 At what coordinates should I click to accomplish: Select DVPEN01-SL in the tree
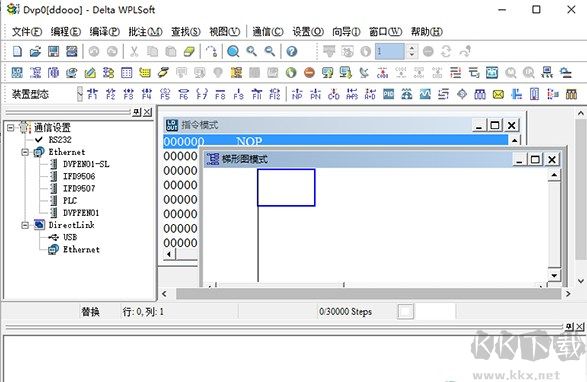(x=86, y=164)
